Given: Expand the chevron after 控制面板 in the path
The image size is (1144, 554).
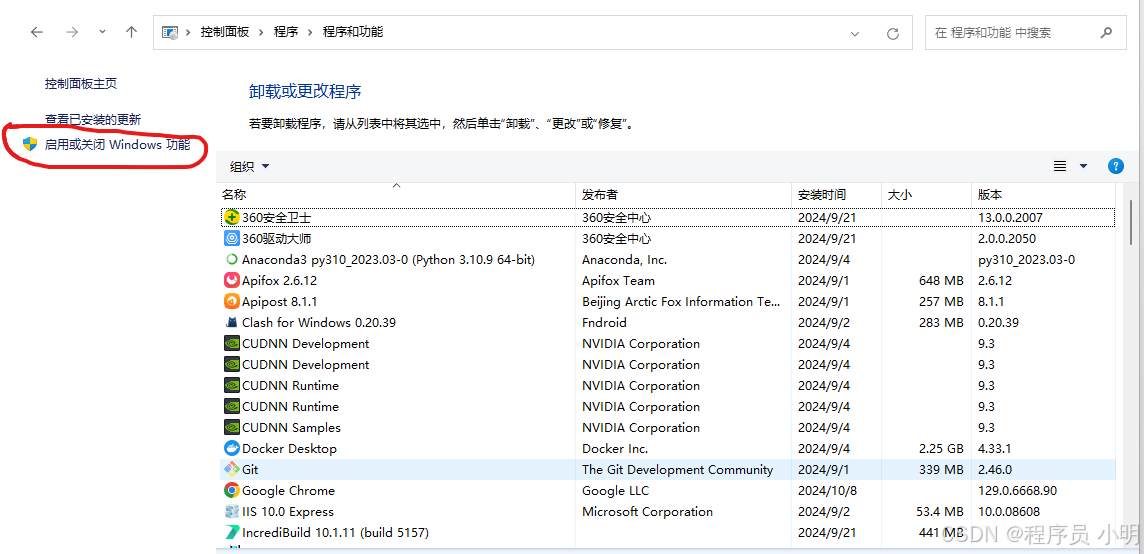Looking at the screenshot, I should (x=261, y=32).
